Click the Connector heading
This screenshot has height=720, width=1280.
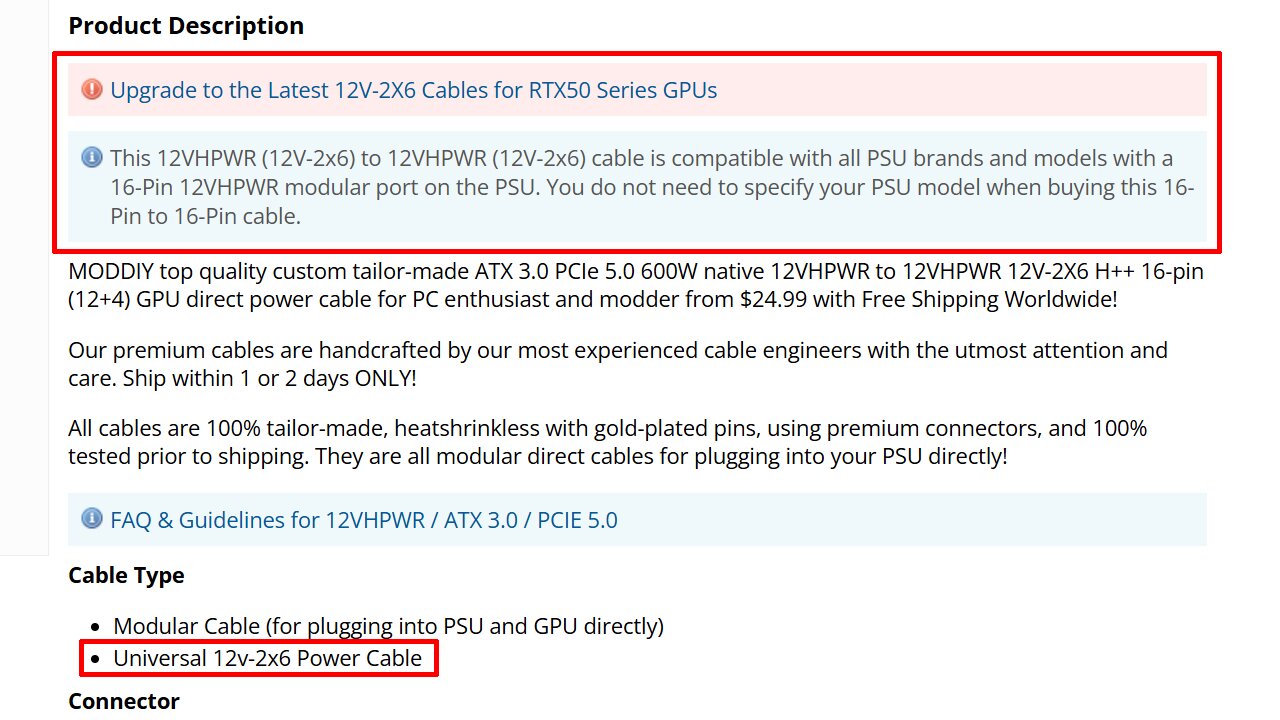(124, 701)
